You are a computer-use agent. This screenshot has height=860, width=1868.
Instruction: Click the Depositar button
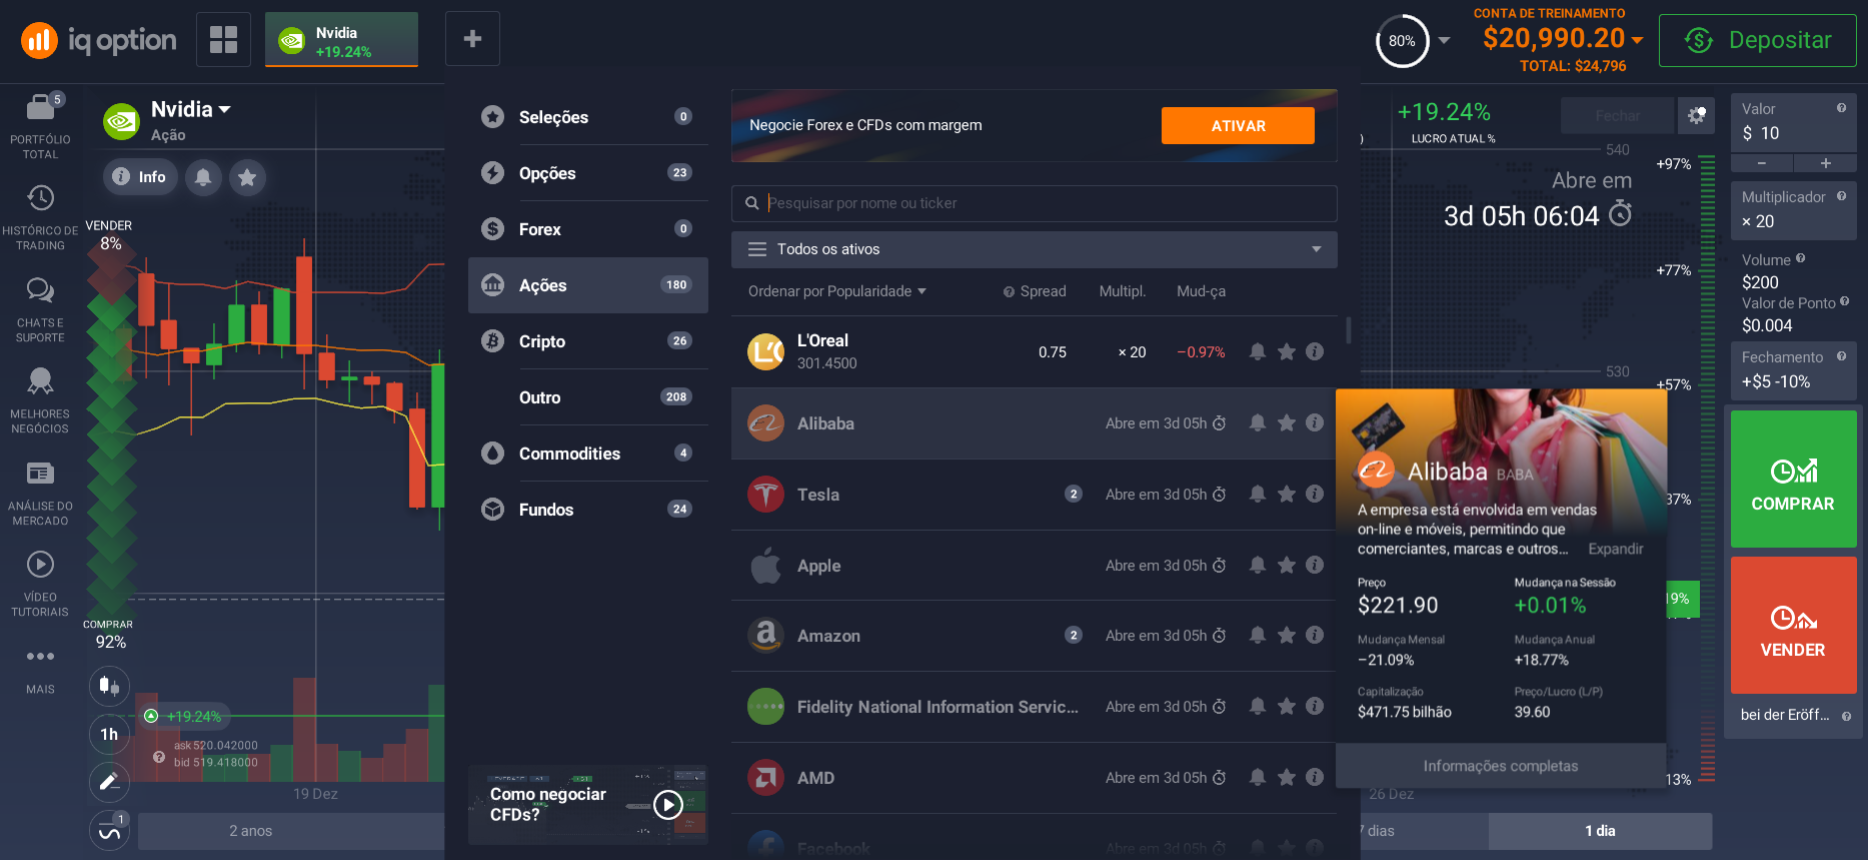1757,40
